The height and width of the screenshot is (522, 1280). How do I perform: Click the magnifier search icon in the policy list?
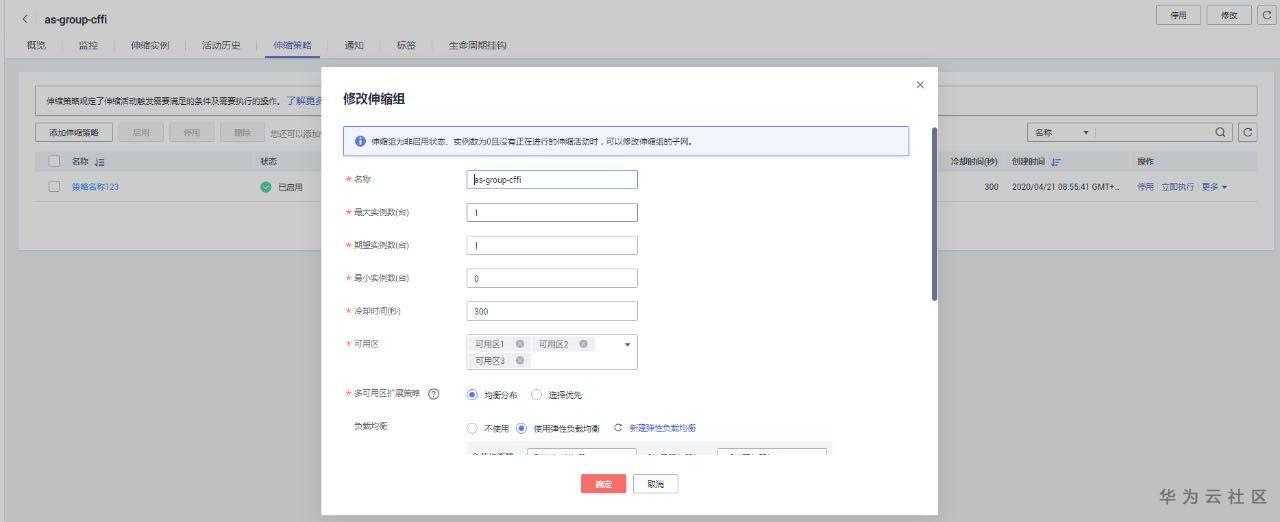click(x=1221, y=132)
